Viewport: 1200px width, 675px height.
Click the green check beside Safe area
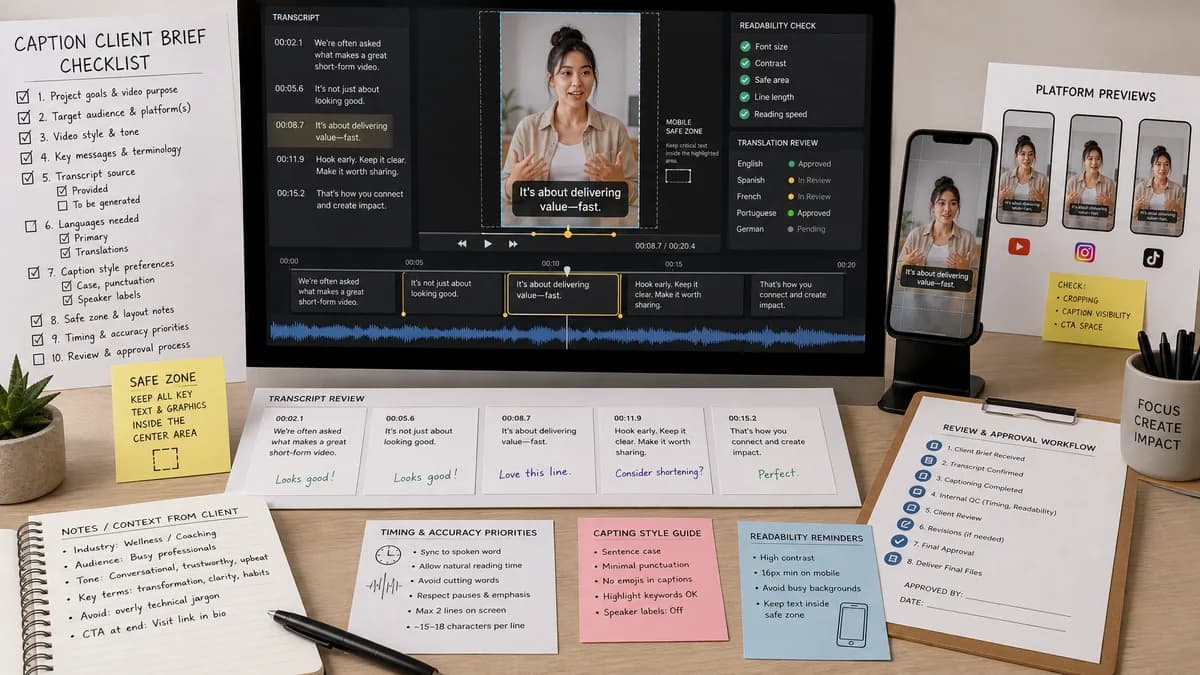(745, 80)
